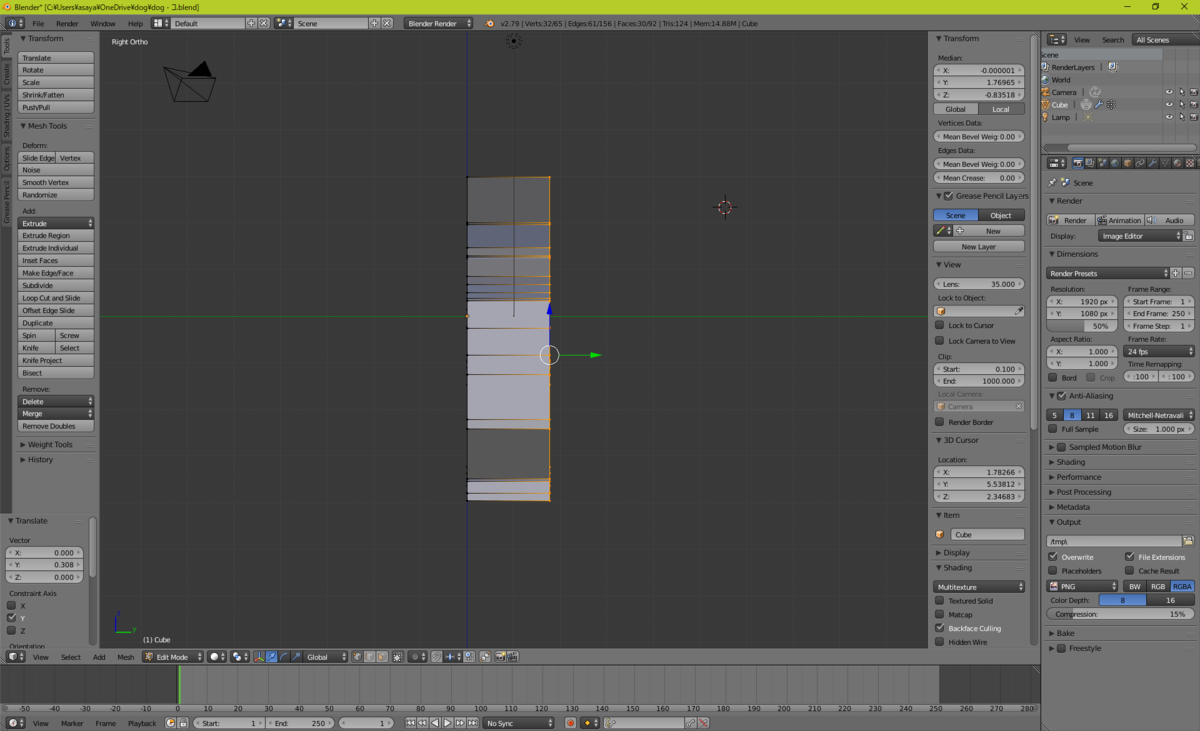This screenshot has height=731, width=1200.
Task: Open the Render properties tab icon
Action: [x=1078, y=163]
